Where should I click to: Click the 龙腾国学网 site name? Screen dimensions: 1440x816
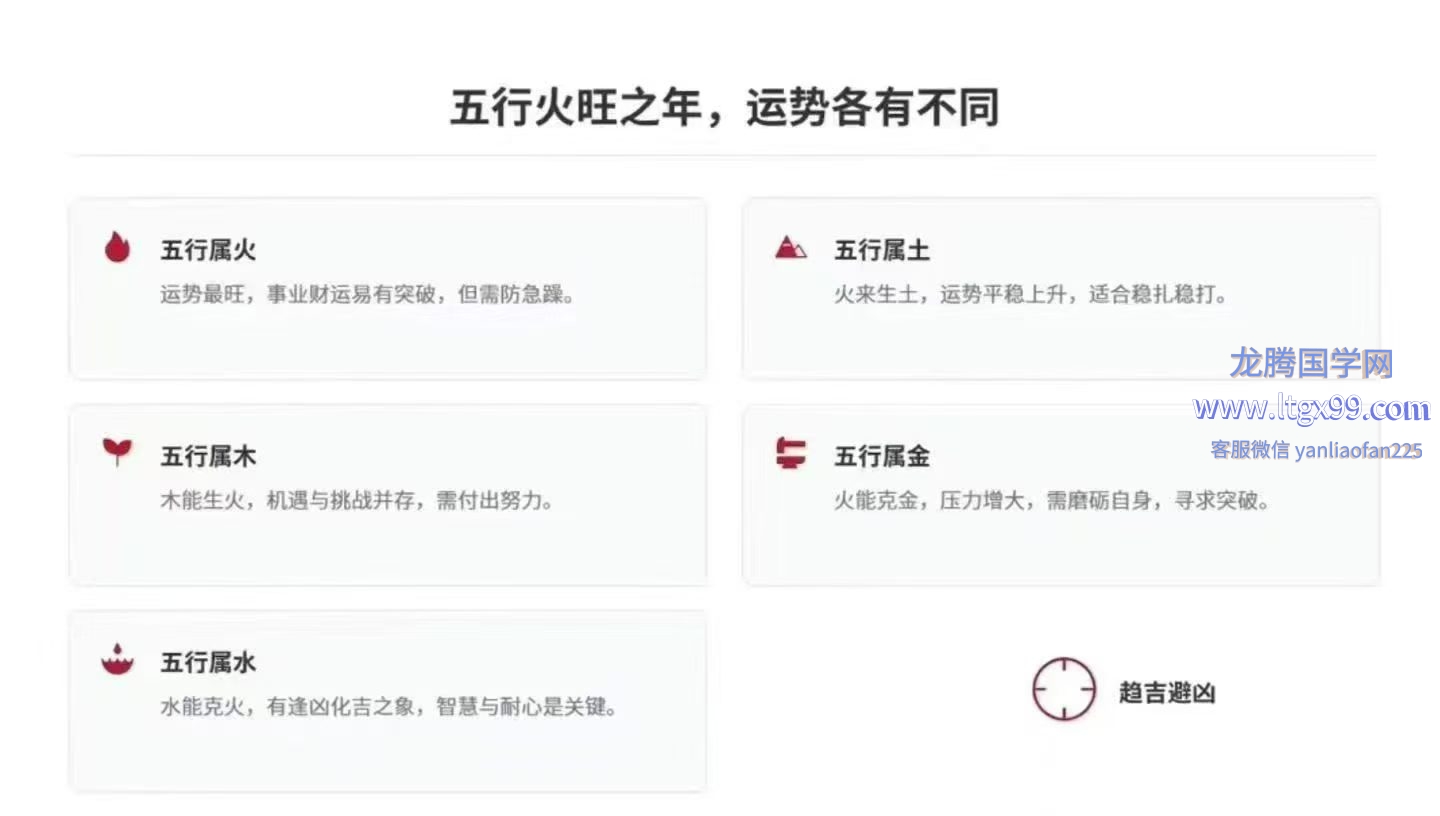pos(1310,364)
